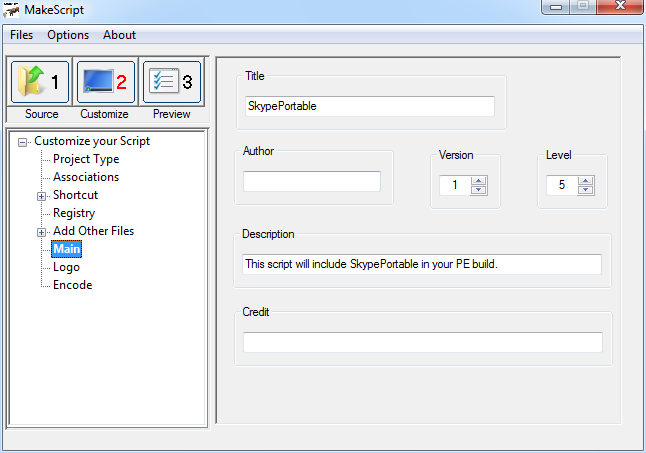Collapse the Customize your Script tree node

click(x=23, y=142)
